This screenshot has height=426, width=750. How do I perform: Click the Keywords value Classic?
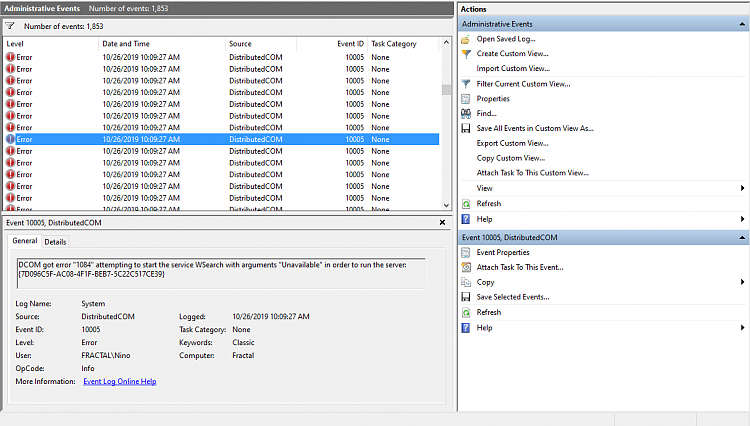[x=243, y=343]
